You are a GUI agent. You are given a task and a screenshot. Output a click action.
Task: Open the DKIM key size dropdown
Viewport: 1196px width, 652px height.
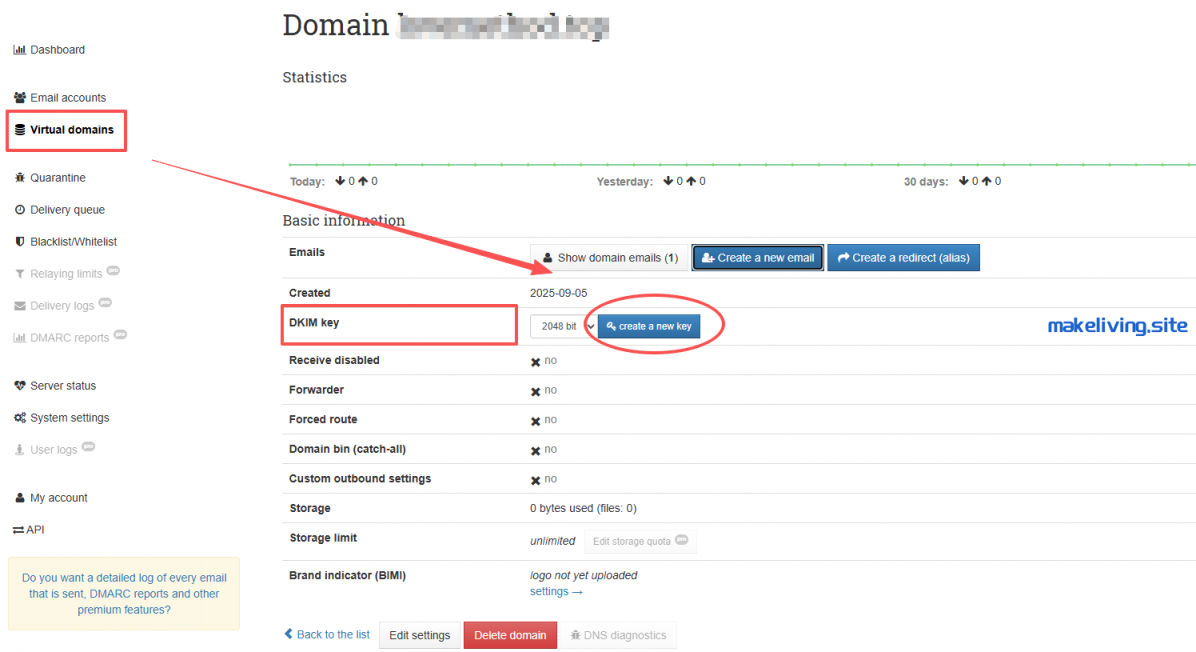tap(561, 325)
